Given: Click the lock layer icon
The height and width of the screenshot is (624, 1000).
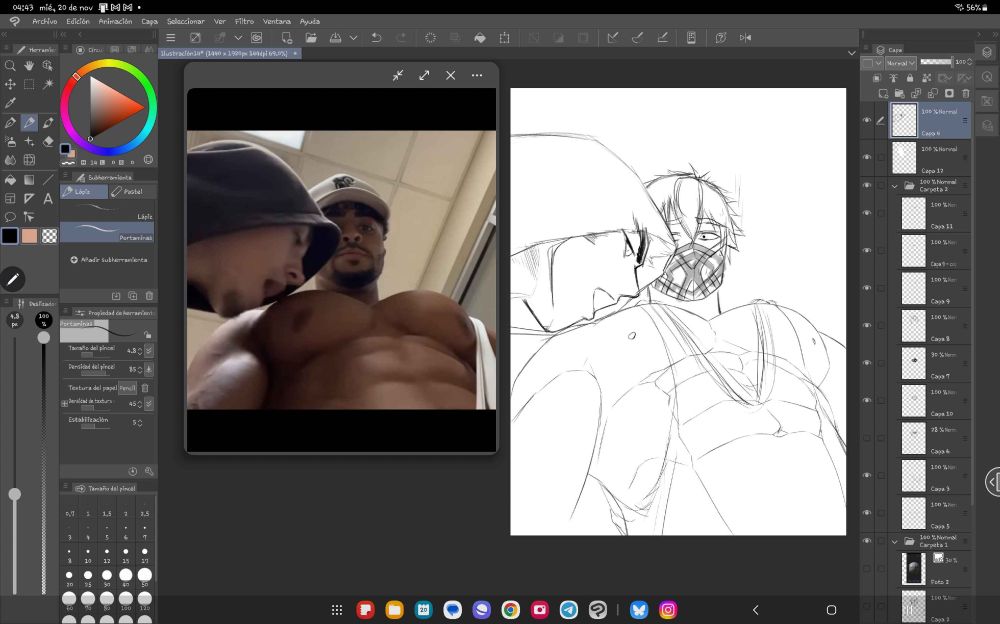Looking at the screenshot, I should pyautogui.click(x=910, y=78).
